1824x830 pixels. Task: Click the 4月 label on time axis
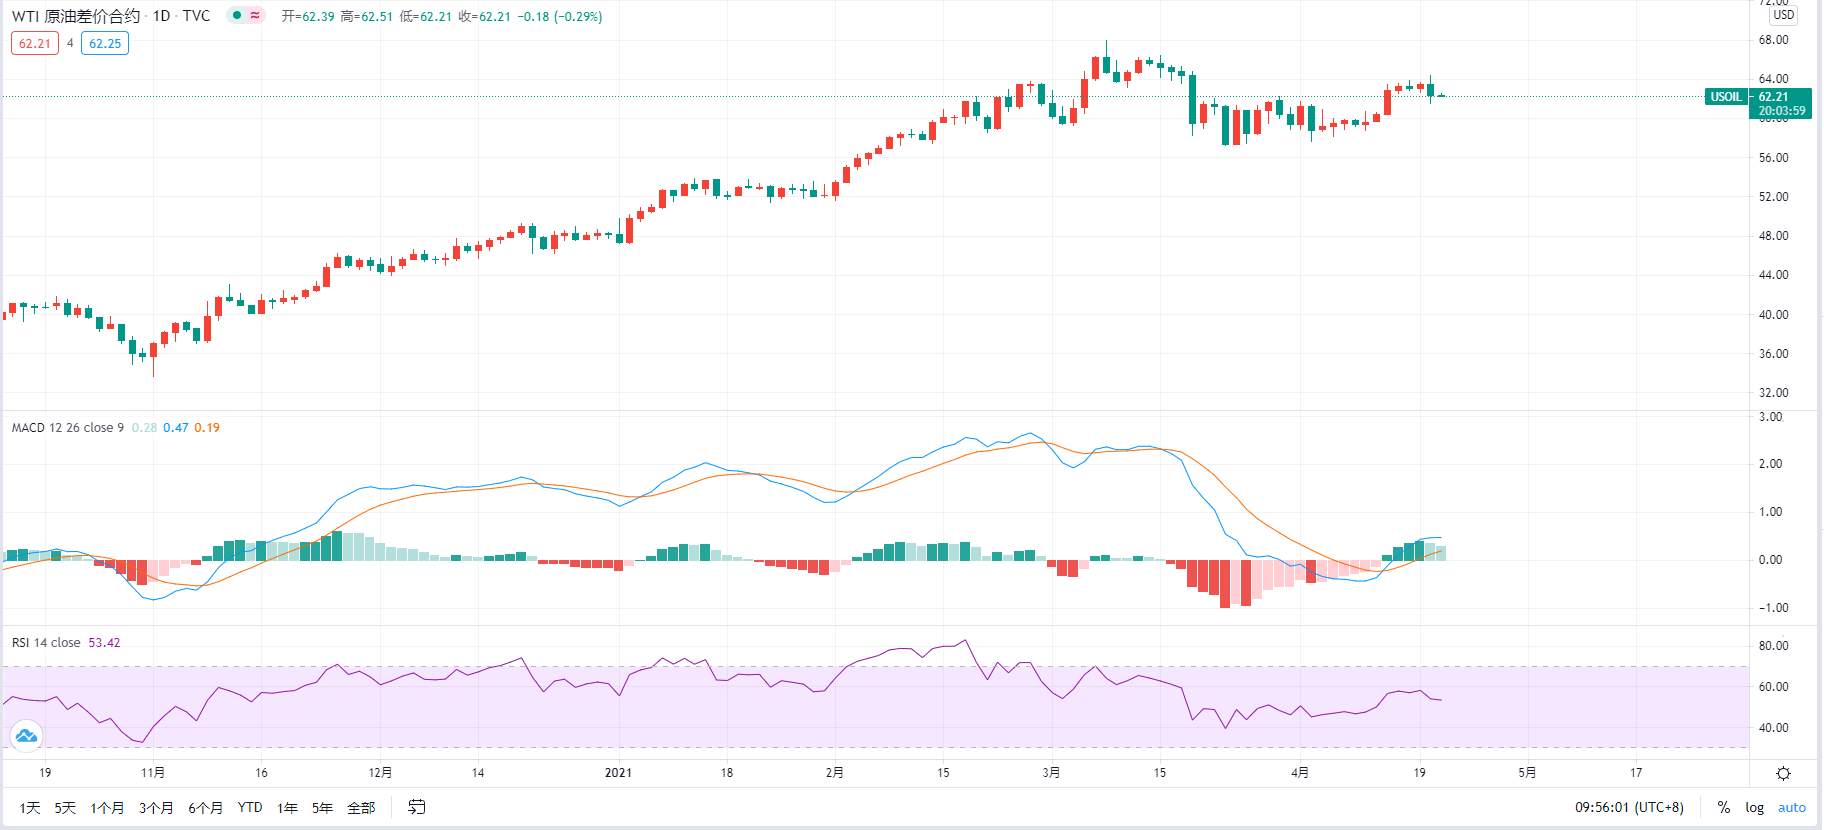(1300, 772)
